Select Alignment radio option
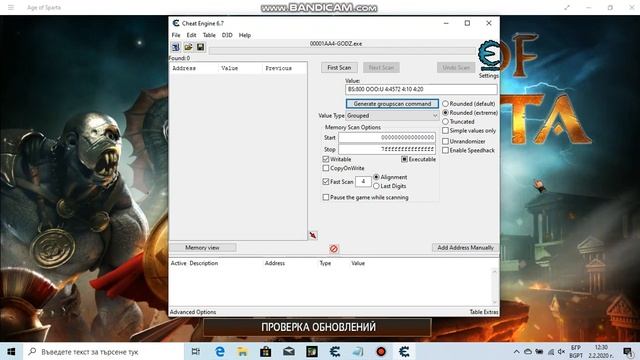 pyautogui.click(x=376, y=177)
